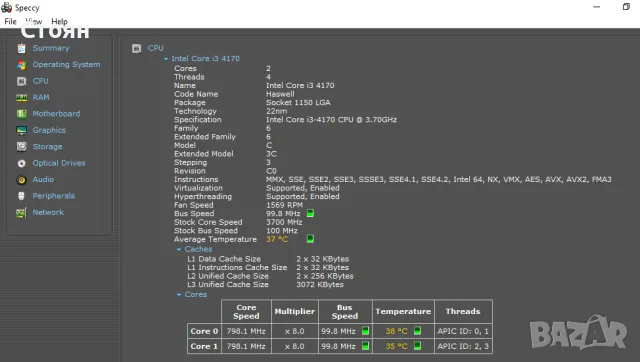Click the Hyperthreading row label
This screenshot has width=640, height=362.
click(203, 196)
